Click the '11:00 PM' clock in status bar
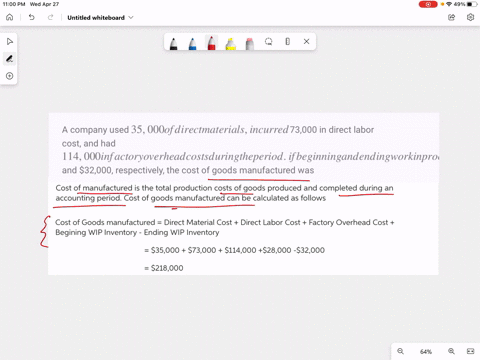This screenshot has width=480, height=360. click(x=14, y=4)
